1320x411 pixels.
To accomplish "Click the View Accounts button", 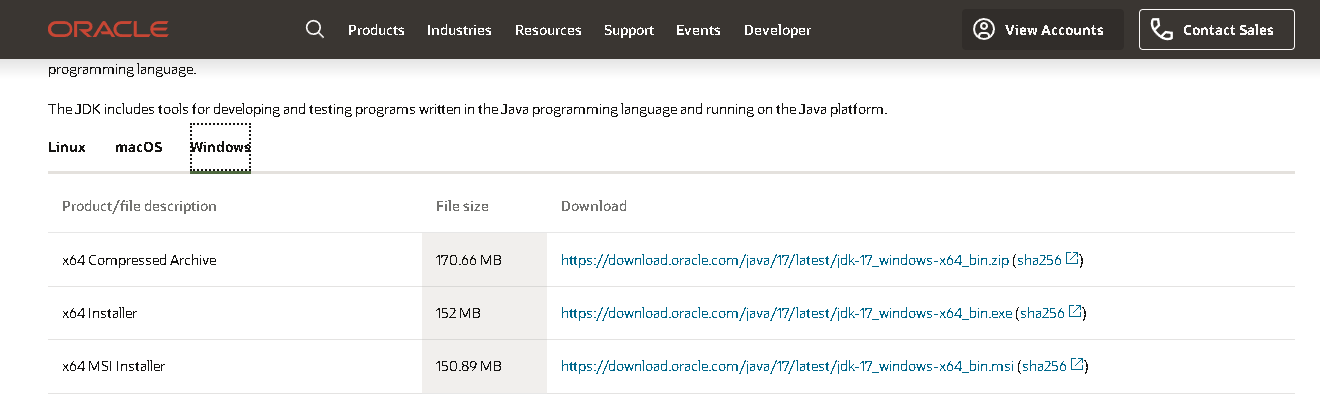I will [x=1042, y=30].
